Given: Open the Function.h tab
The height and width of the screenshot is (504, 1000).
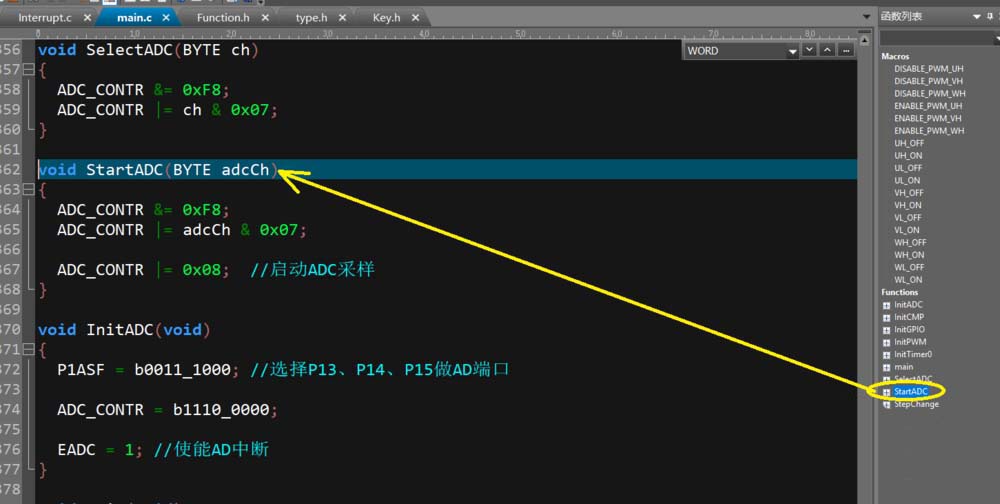Looking at the screenshot, I should [223, 18].
